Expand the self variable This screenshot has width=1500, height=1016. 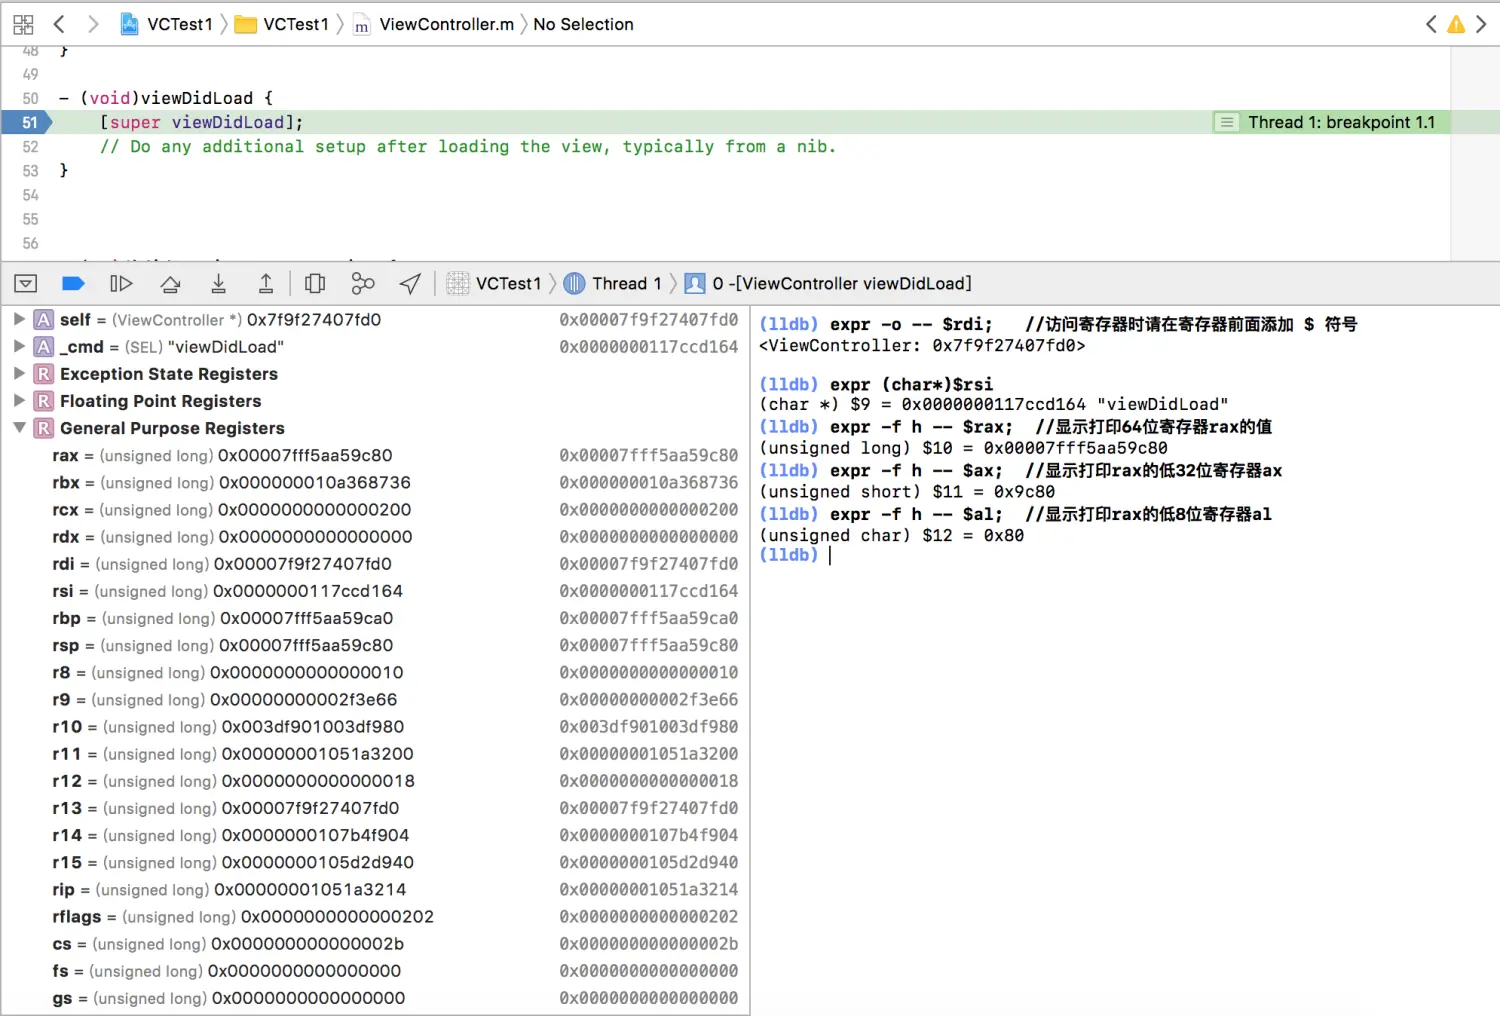[19, 320]
